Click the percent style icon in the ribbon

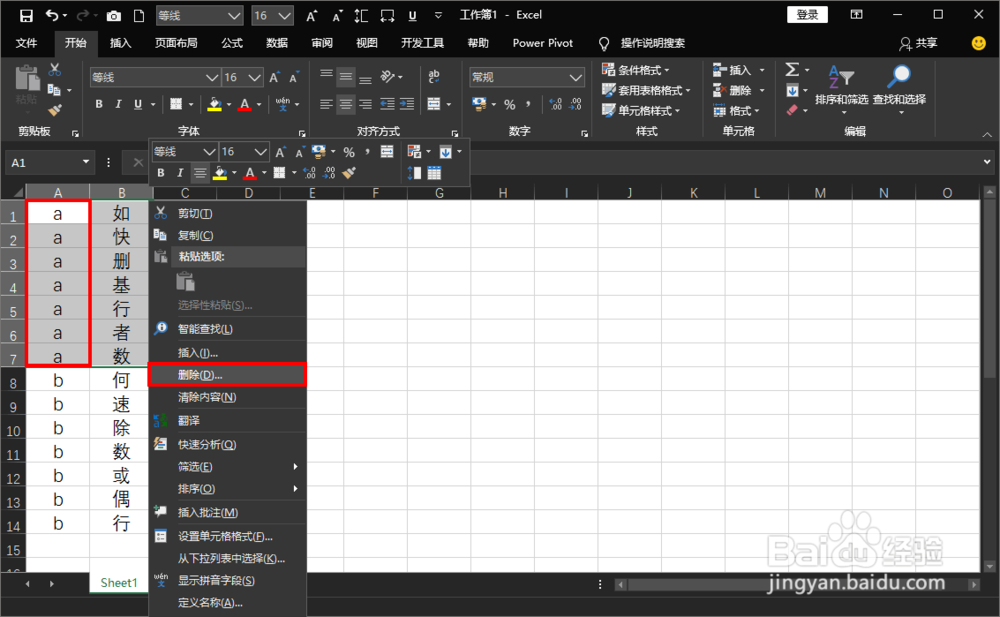[x=510, y=104]
